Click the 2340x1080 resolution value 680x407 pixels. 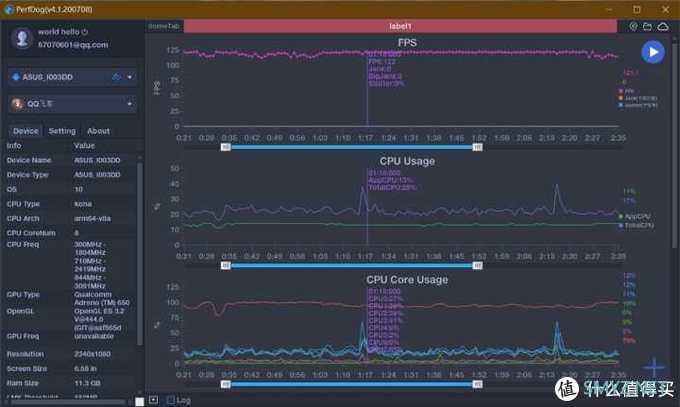point(92,354)
